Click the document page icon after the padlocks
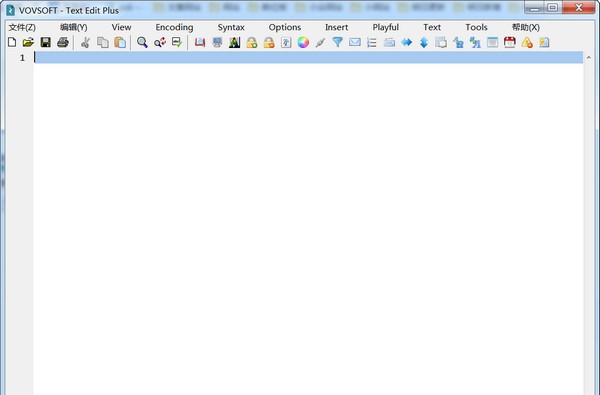 tap(286, 42)
